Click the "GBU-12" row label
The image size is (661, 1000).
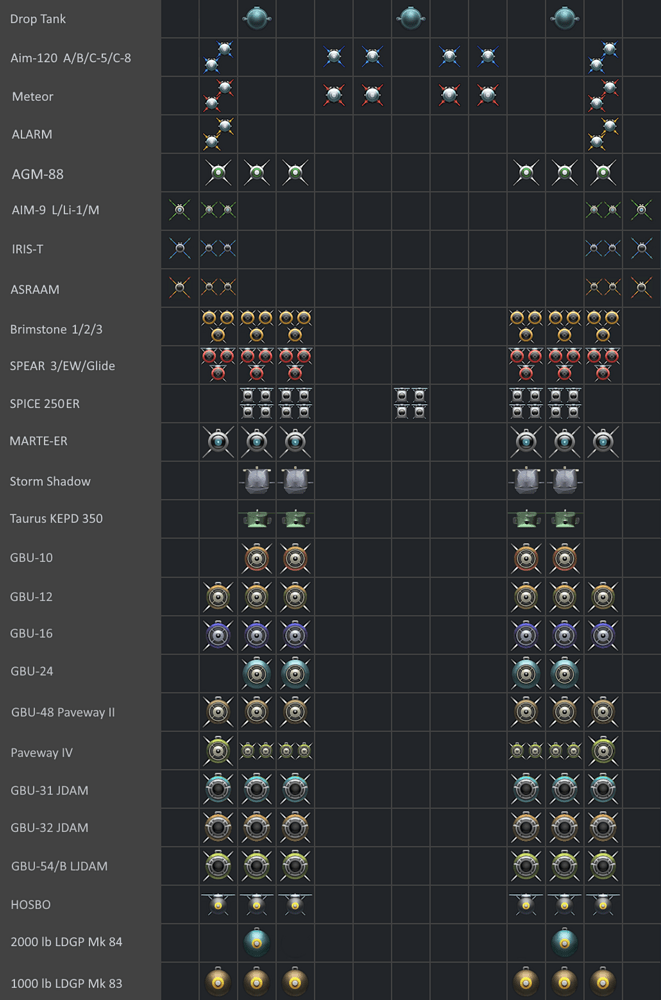pyautogui.click(x=31, y=597)
